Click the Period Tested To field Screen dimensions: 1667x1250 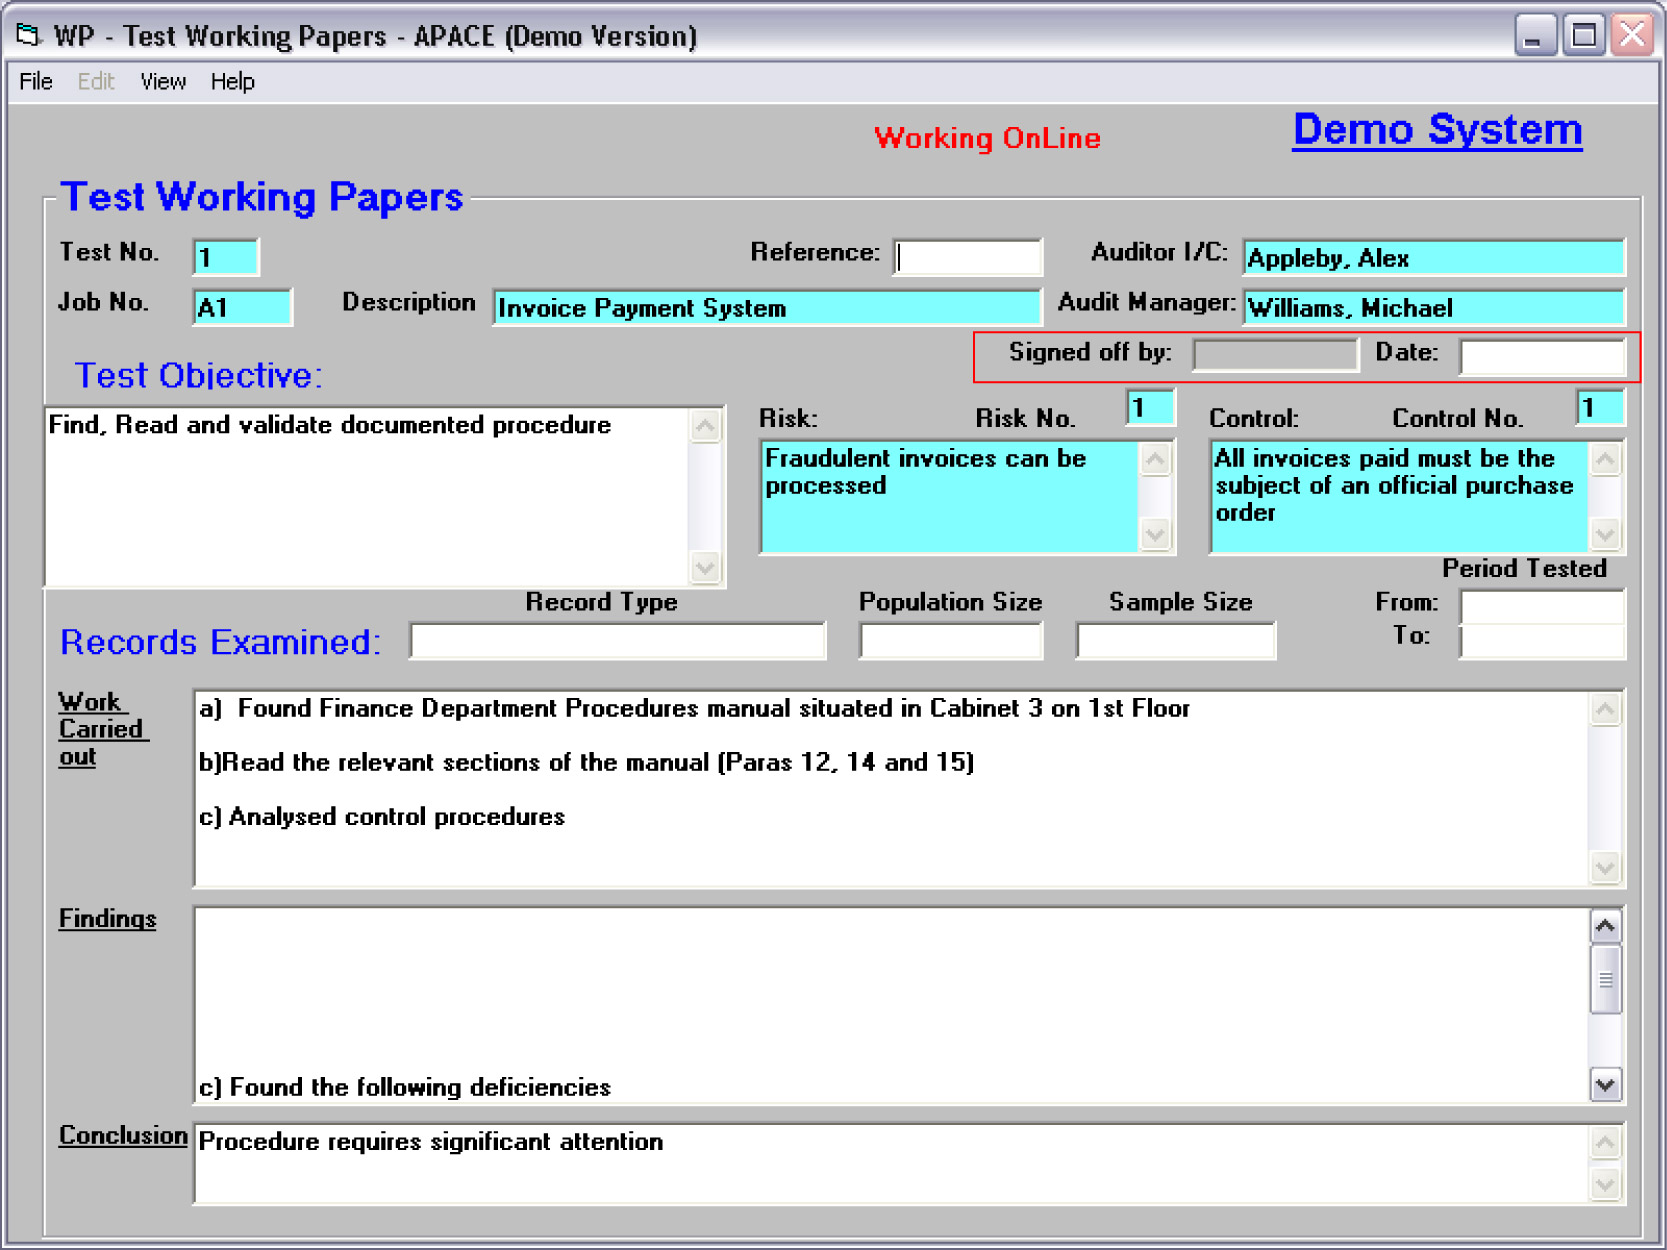click(1541, 641)
